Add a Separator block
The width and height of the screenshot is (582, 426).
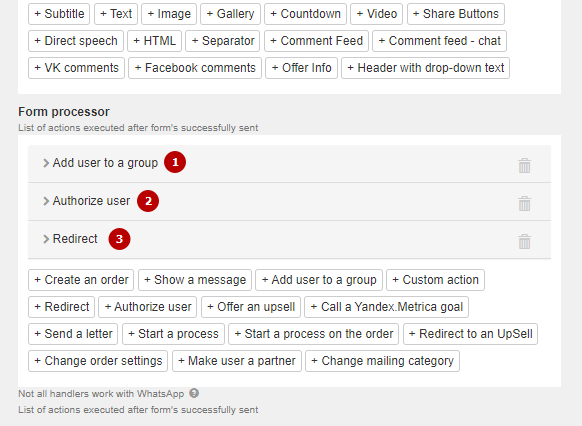pyautogui.click(x=223, y=41)
